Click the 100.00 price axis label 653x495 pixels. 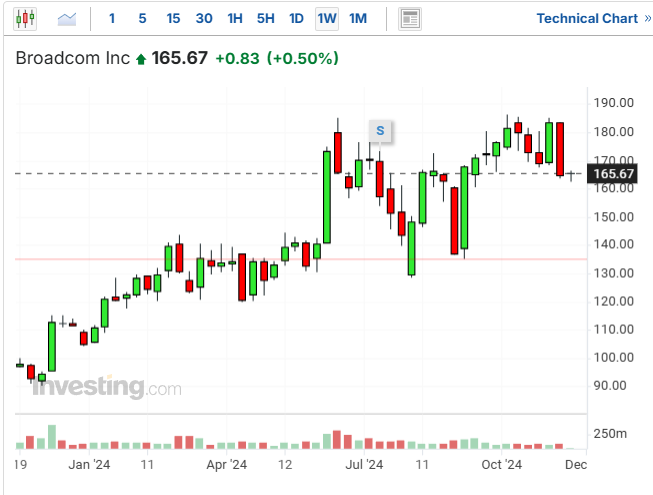[613, 357]
